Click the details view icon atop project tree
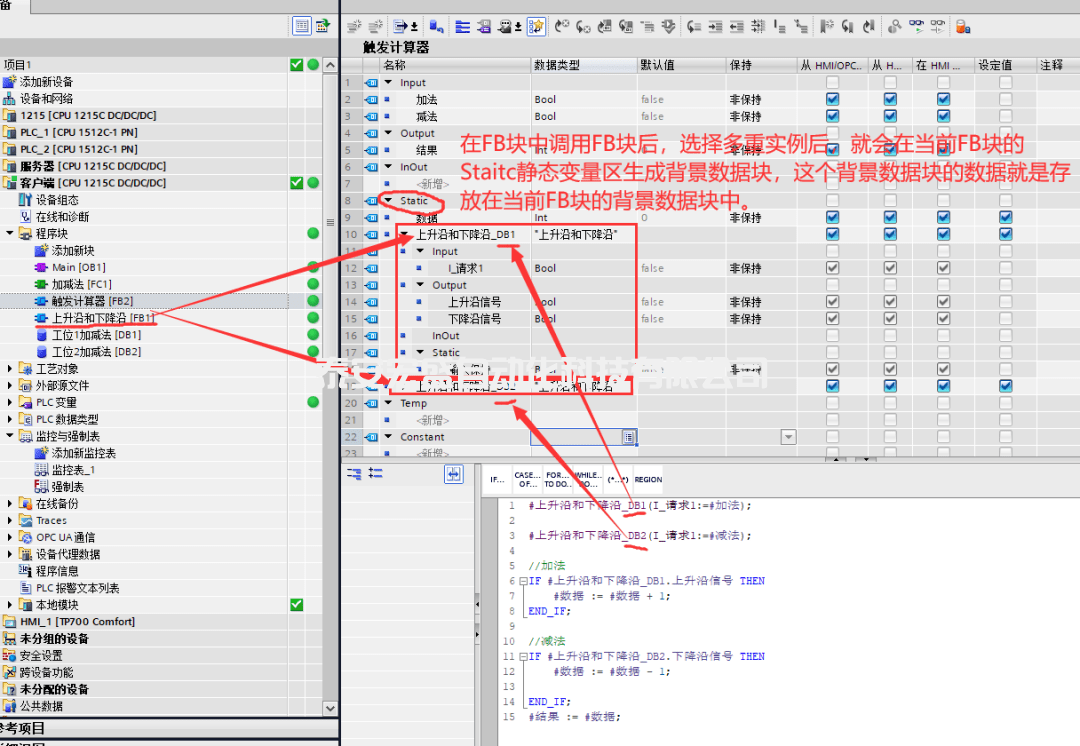The image size is (1080, 746). [x=302, y=26]
